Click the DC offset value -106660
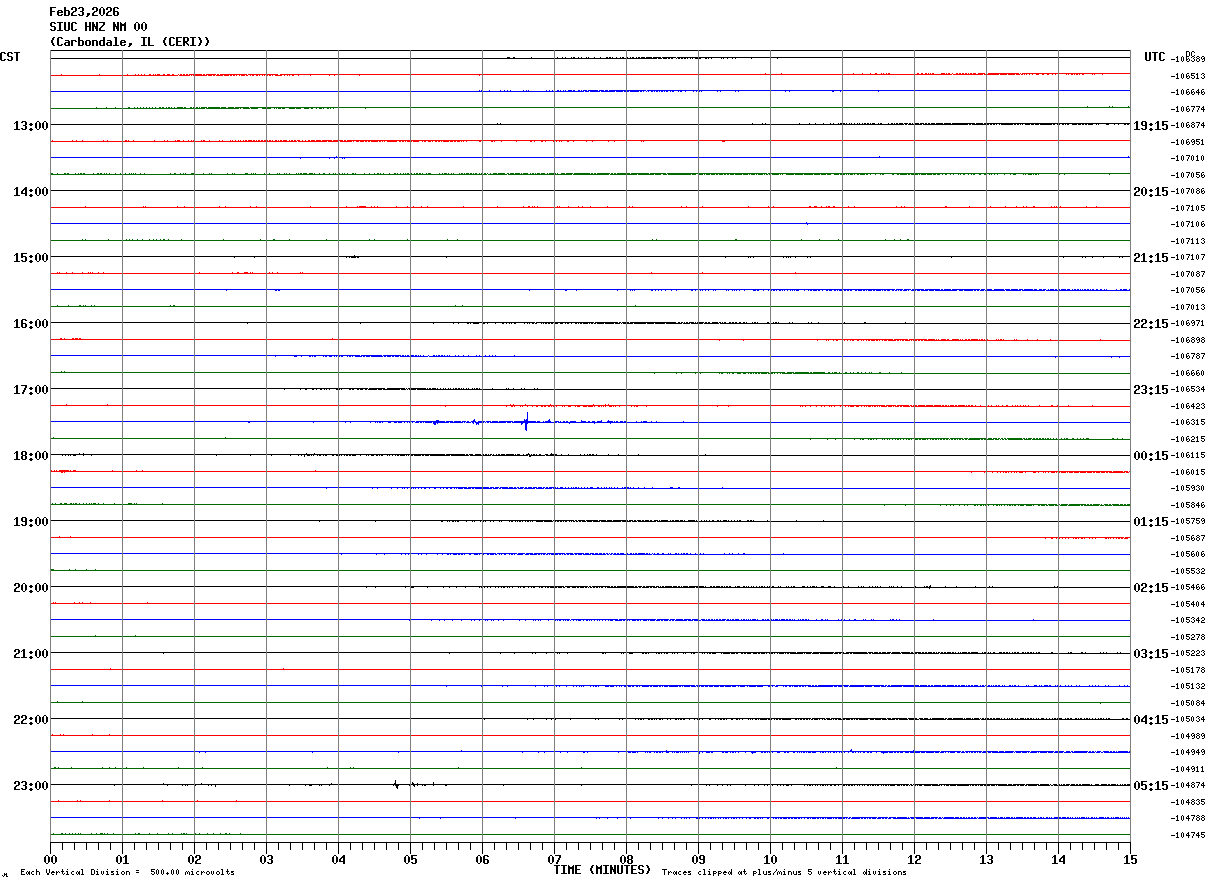1210x886 pixels. (1187, 373)
